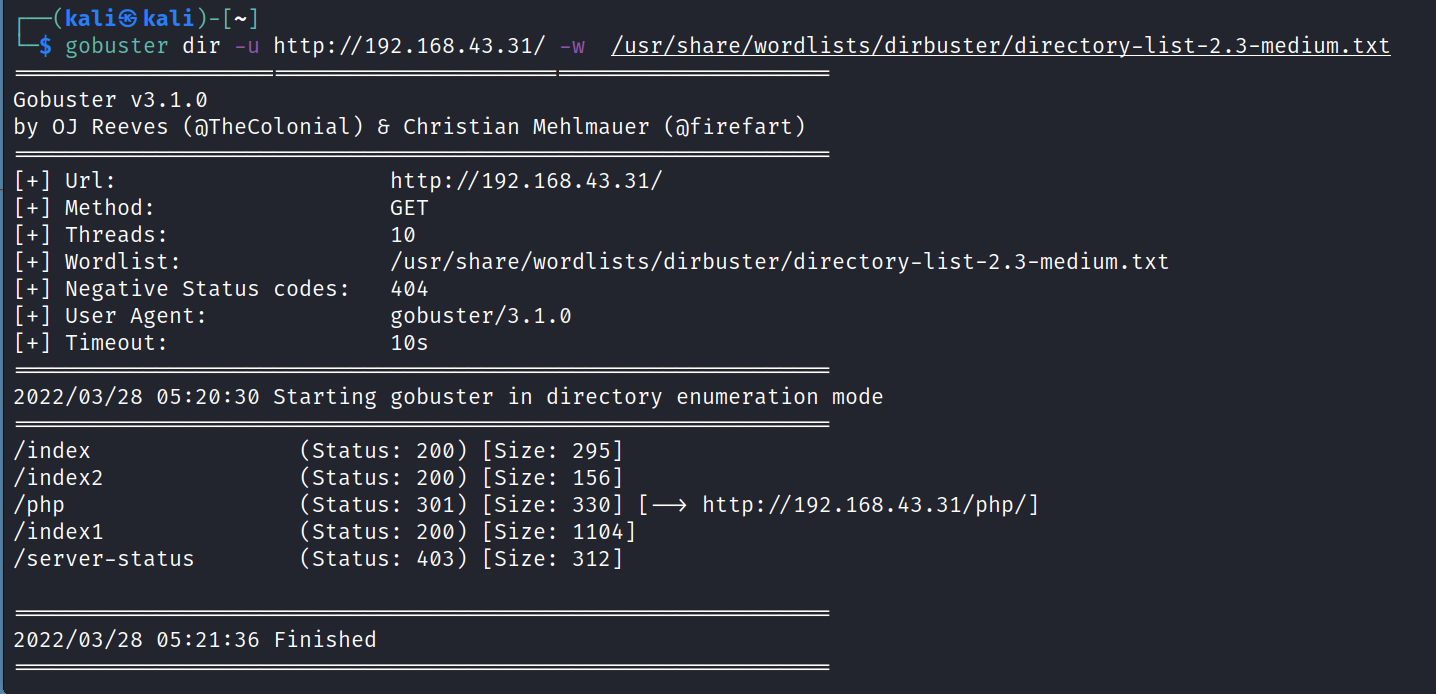This screenshot has height=694, width=1436.
Task: Click the Size: 1104 value
Action: click(x=559, y=532)
